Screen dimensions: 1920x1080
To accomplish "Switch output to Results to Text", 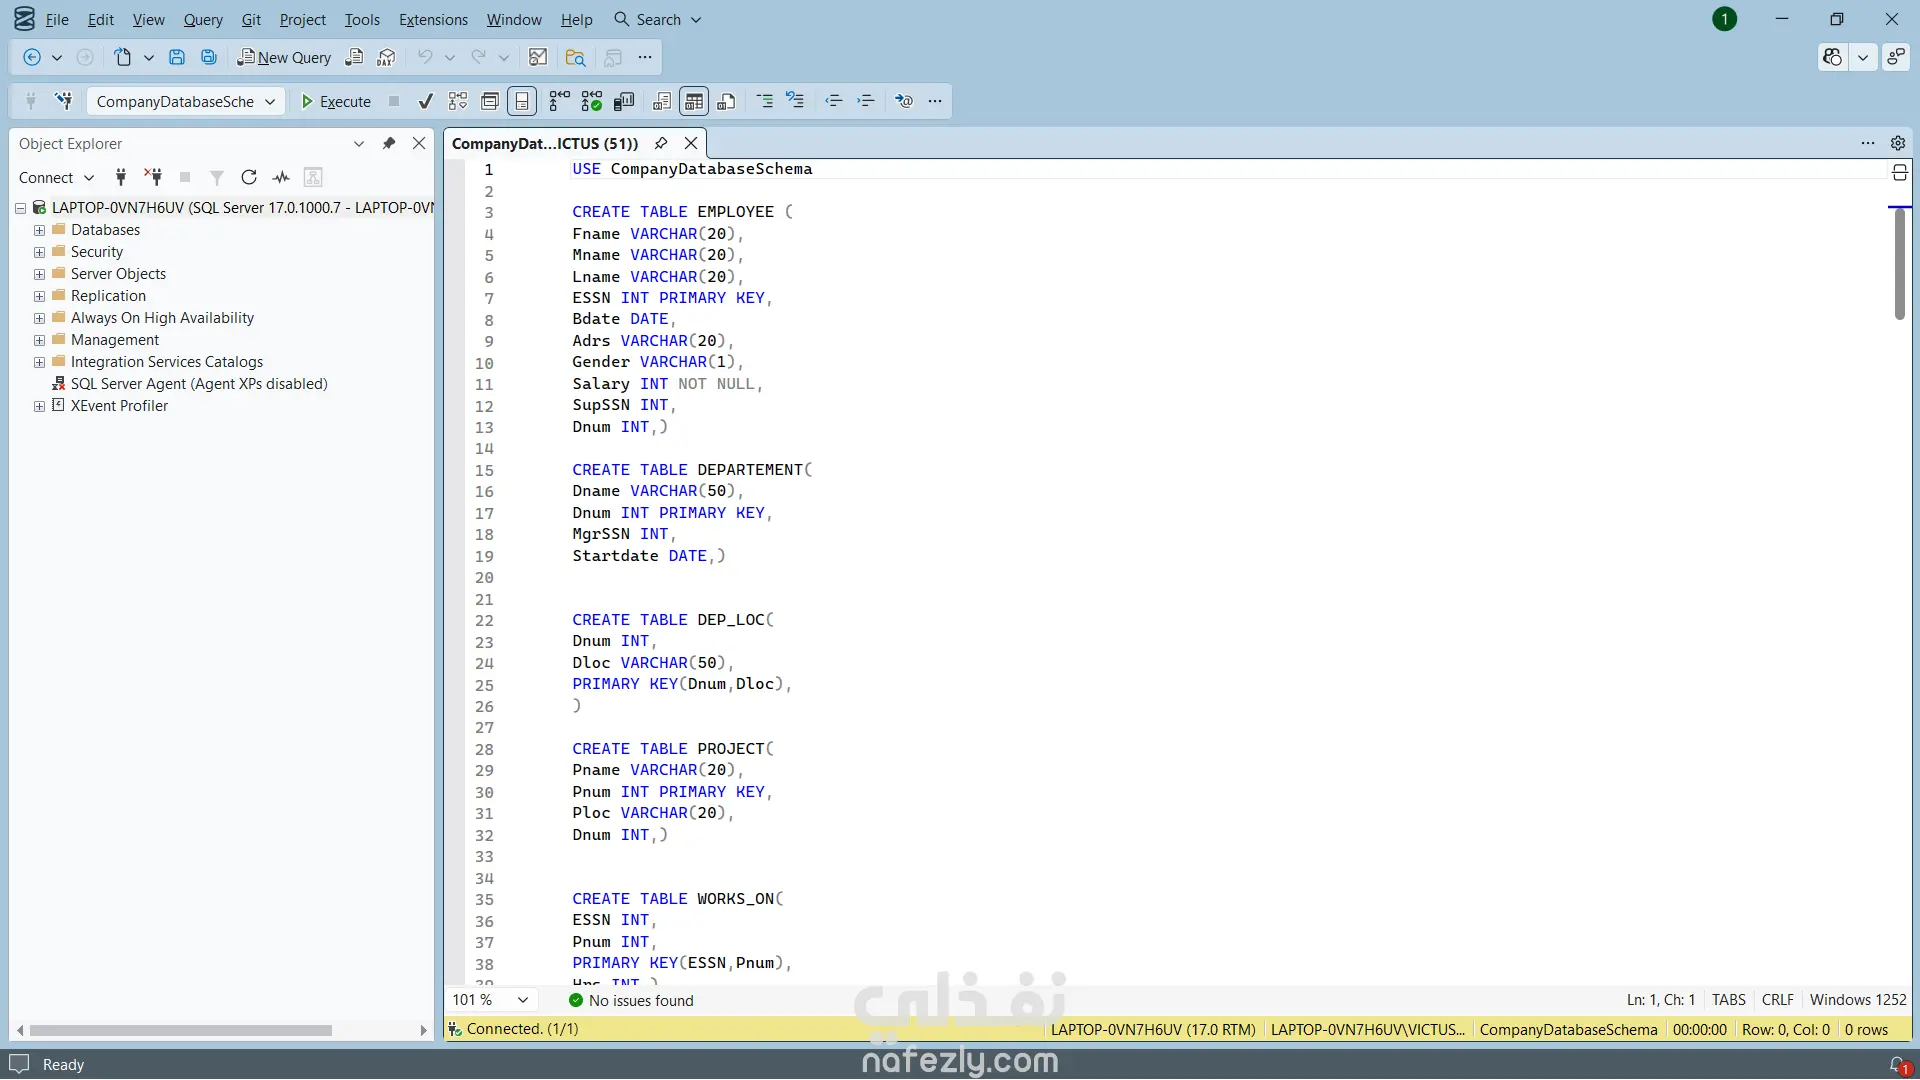I will pos(662,101).
